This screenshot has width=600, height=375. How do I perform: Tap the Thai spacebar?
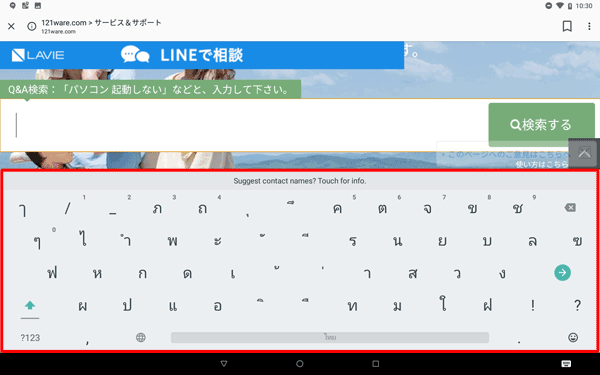click(x=330, y=337)
